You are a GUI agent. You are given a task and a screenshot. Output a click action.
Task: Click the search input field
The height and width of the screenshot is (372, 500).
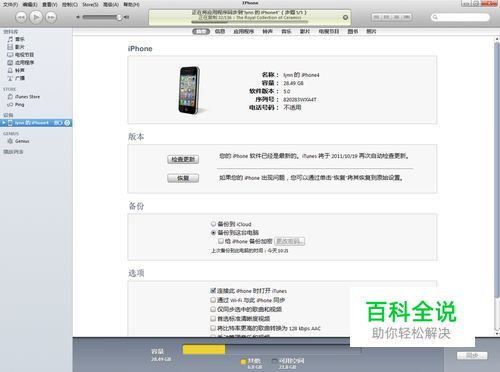(x=460, y=17)
